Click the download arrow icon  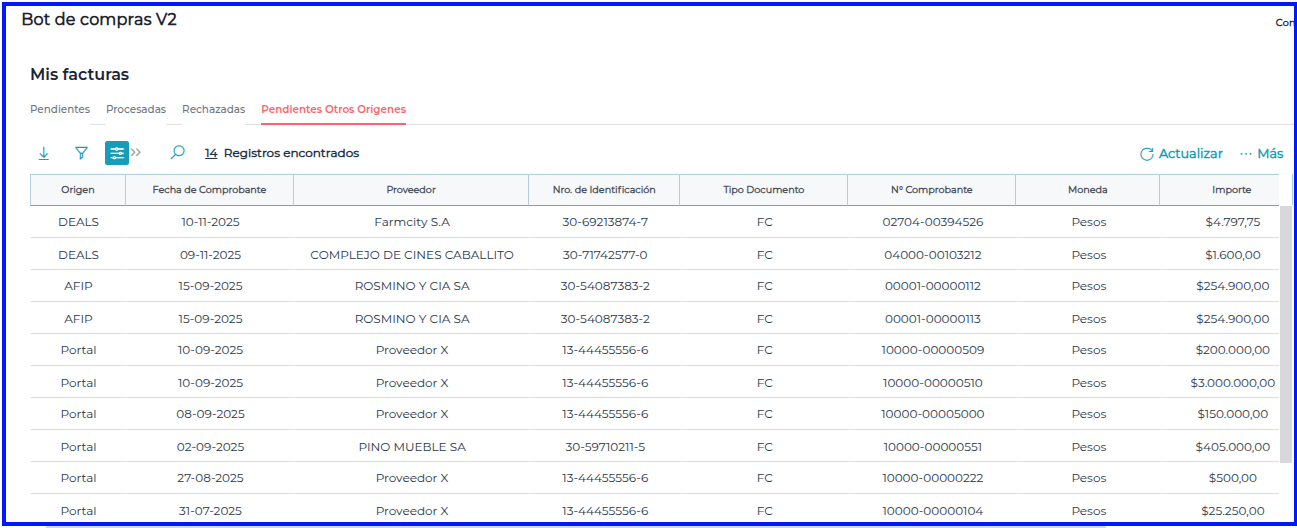pos(43,153)
